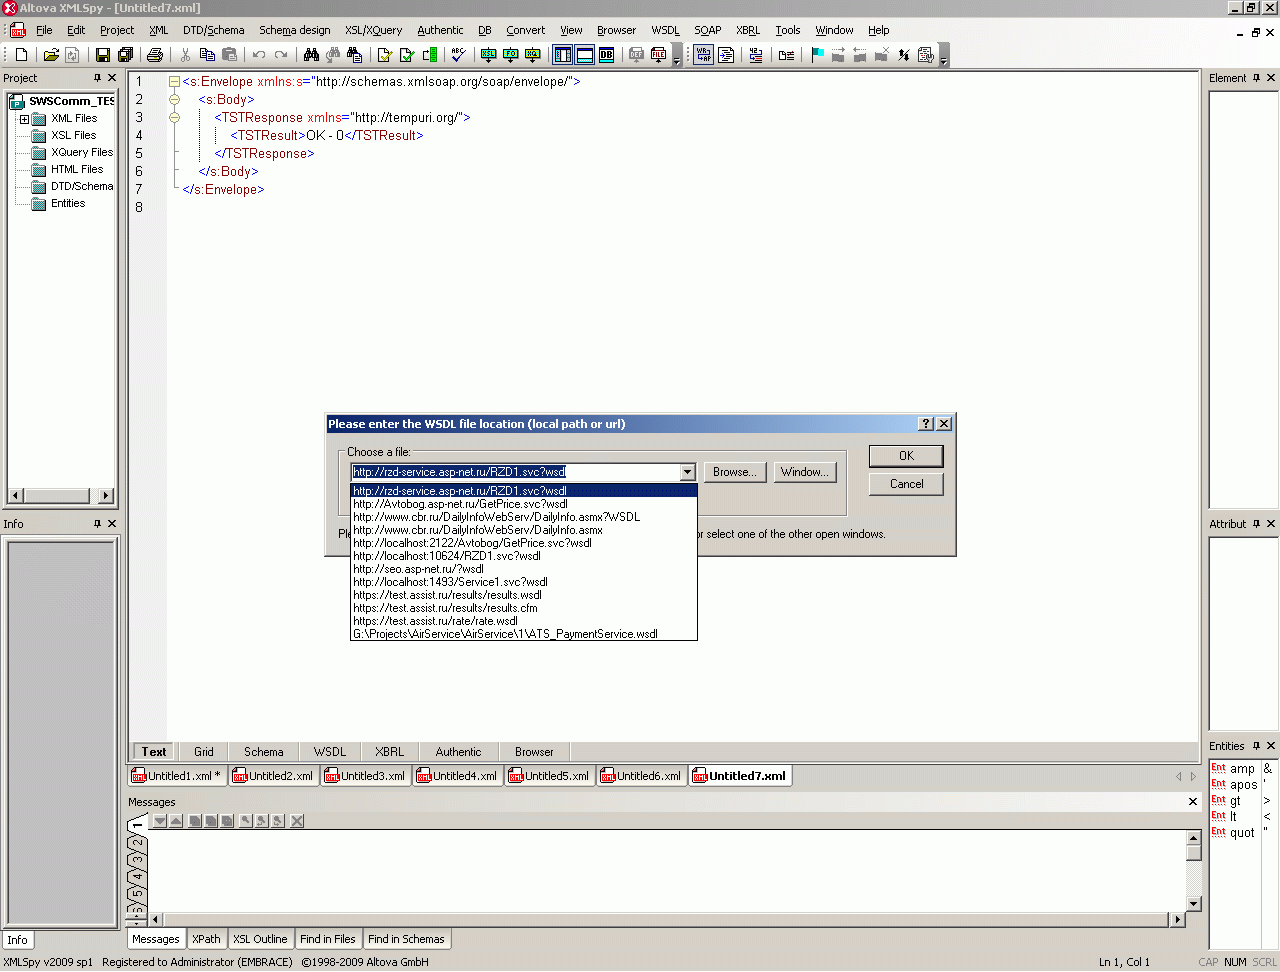Open the SOAP menu
The image size is (1280, 972).
click(x=708, y=30)
